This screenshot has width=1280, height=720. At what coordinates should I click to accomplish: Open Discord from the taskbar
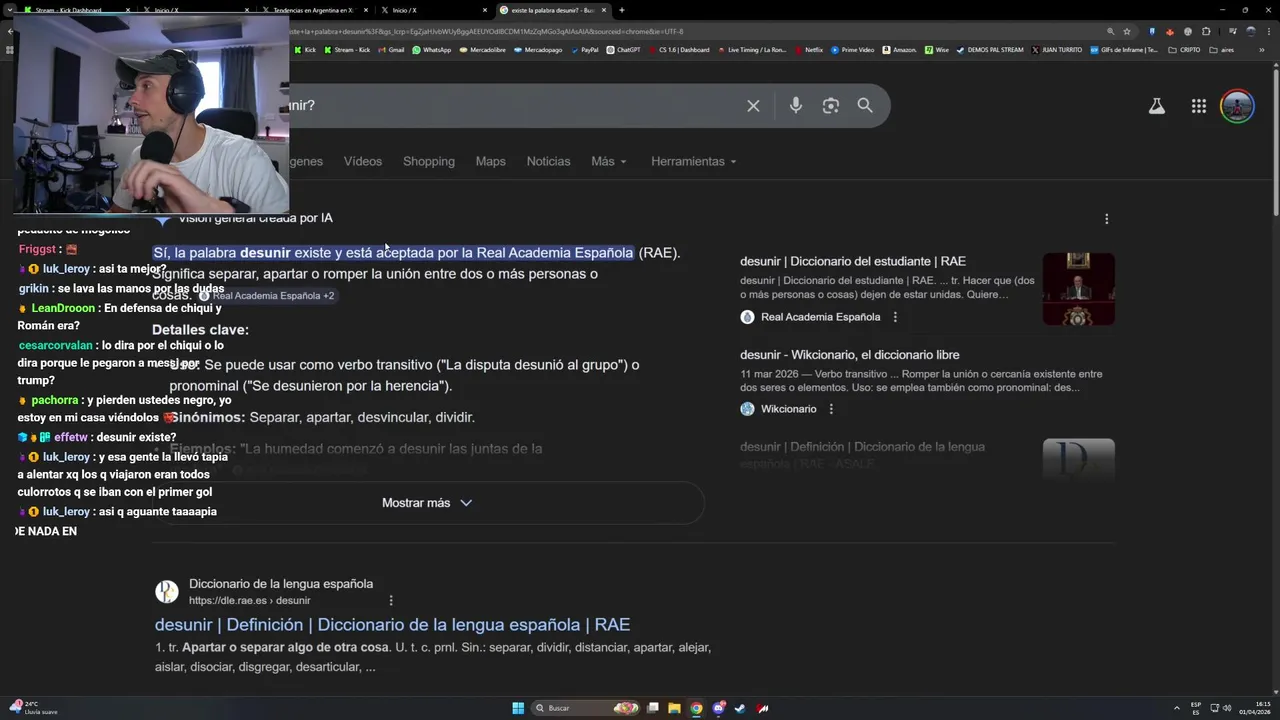coord(718,708)
